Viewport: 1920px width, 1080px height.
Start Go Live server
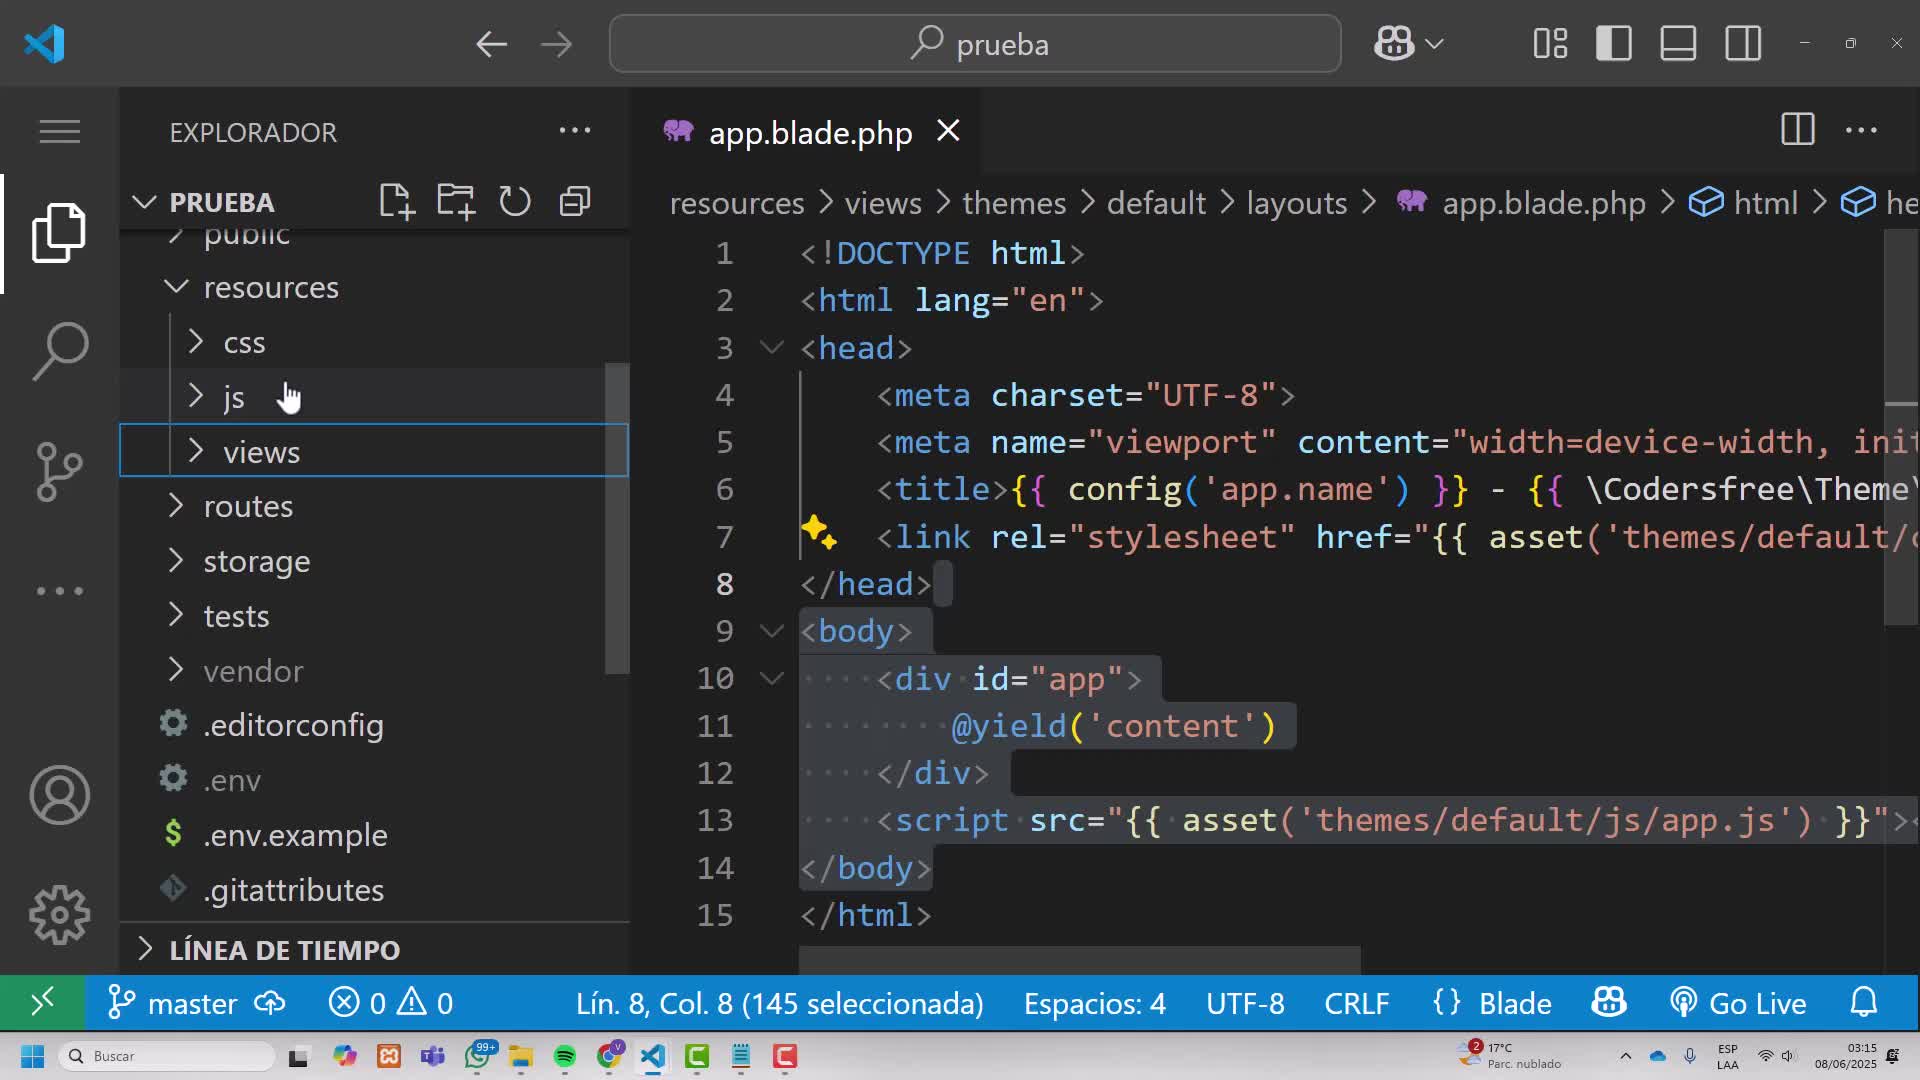pyautogui.click(x=1738, y=1003)
